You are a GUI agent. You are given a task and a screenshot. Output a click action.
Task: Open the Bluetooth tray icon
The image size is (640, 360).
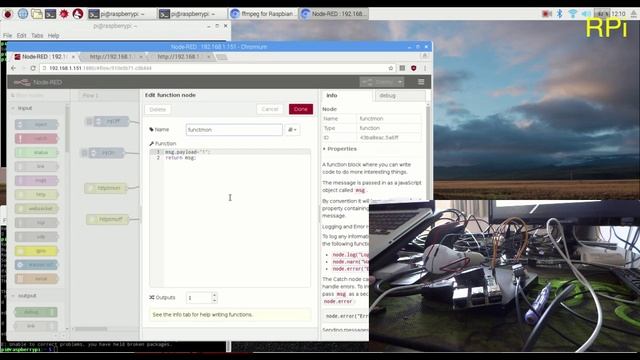(x=560, y=14)
